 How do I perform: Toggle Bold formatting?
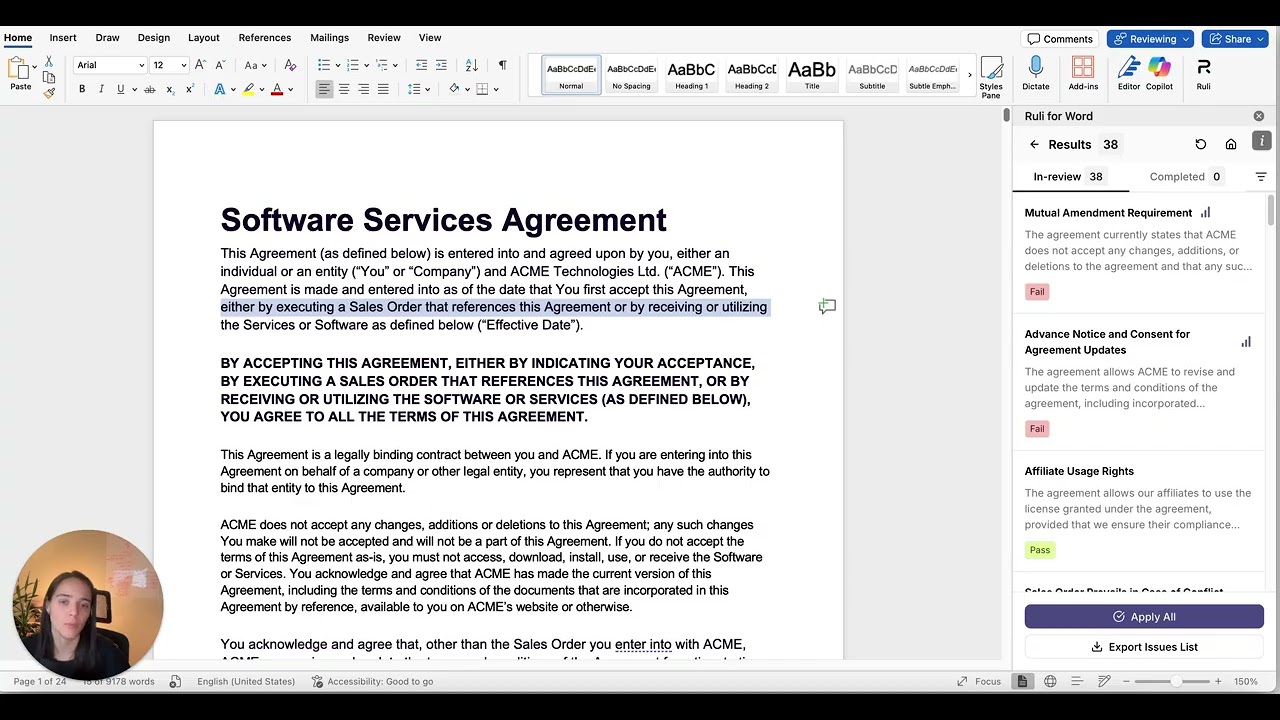click(82, 89)
